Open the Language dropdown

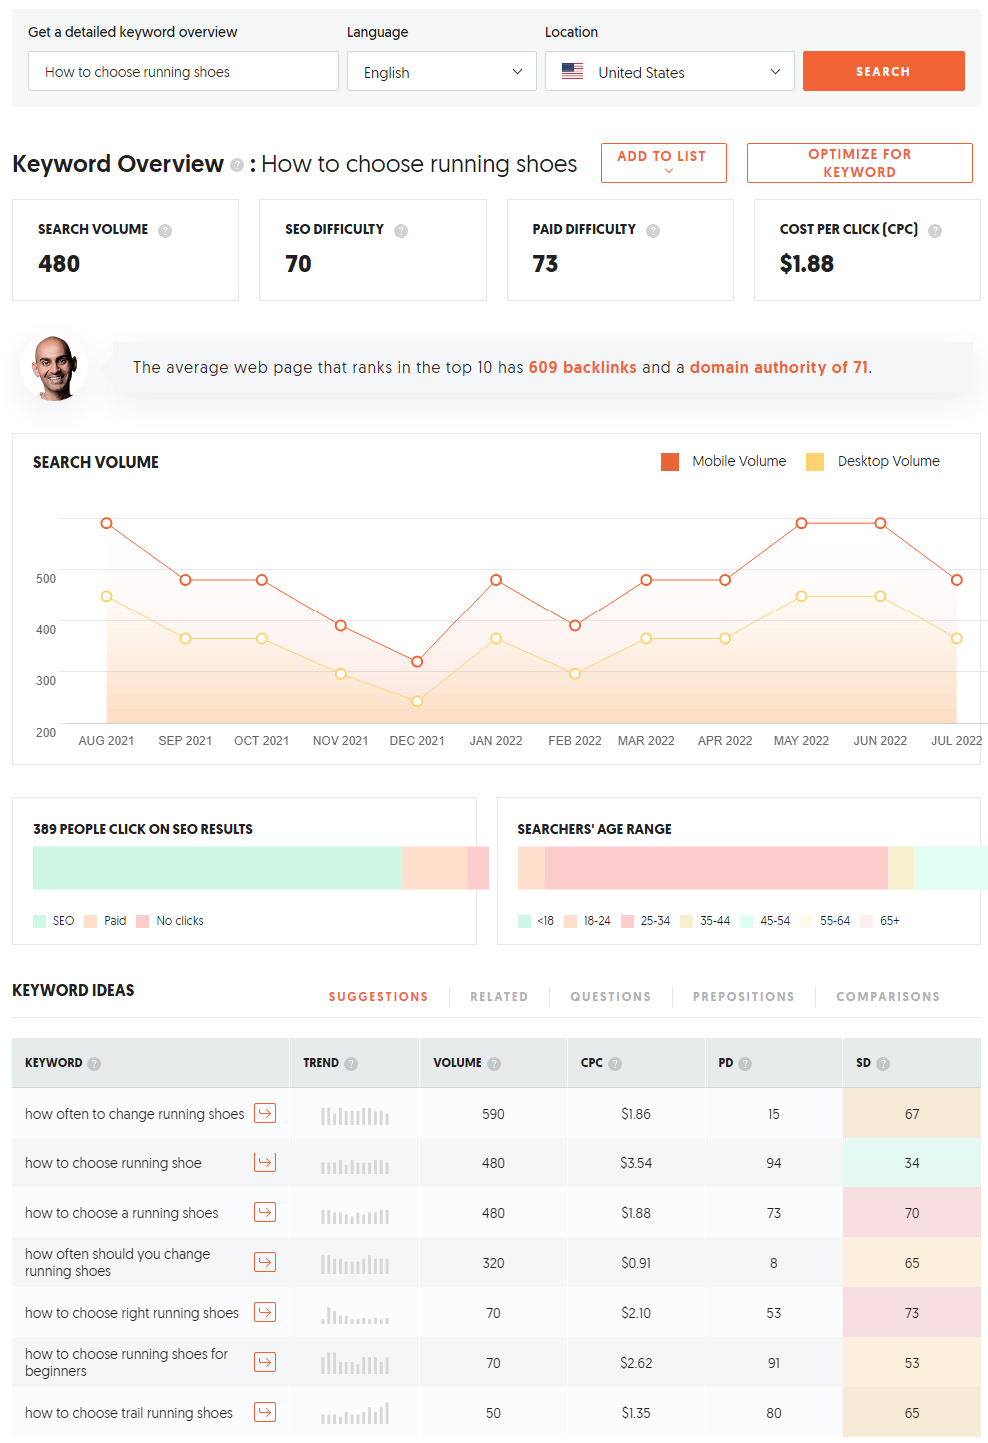point(441,71)
